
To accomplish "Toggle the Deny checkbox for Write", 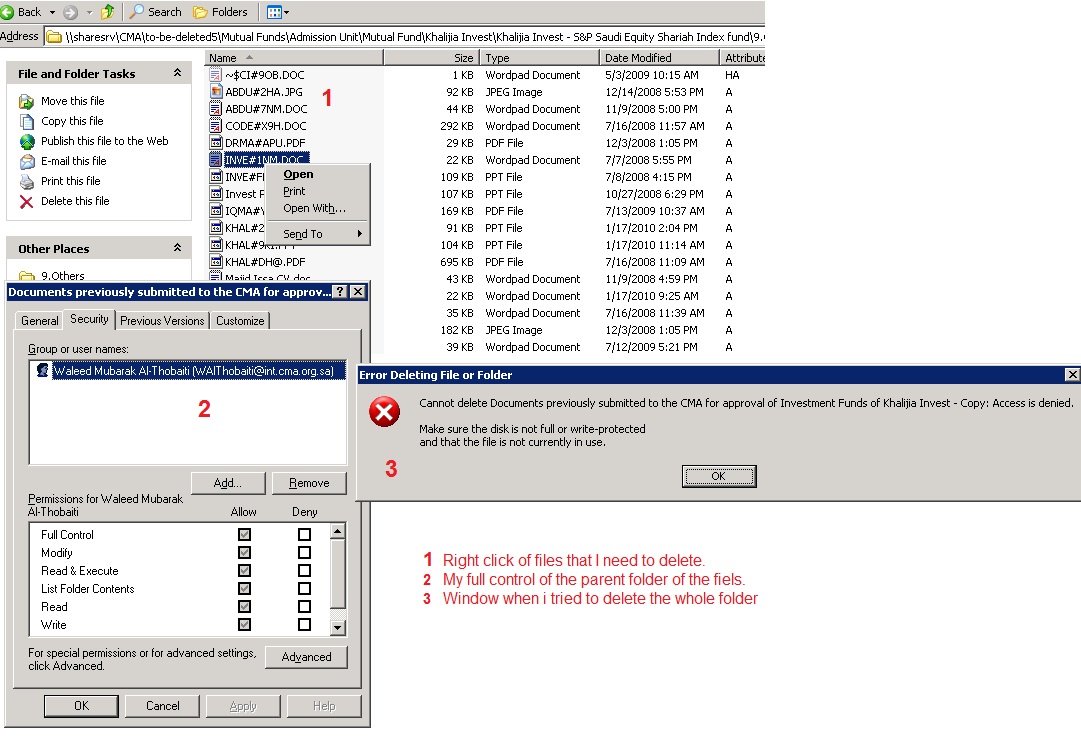I will 304,624.
